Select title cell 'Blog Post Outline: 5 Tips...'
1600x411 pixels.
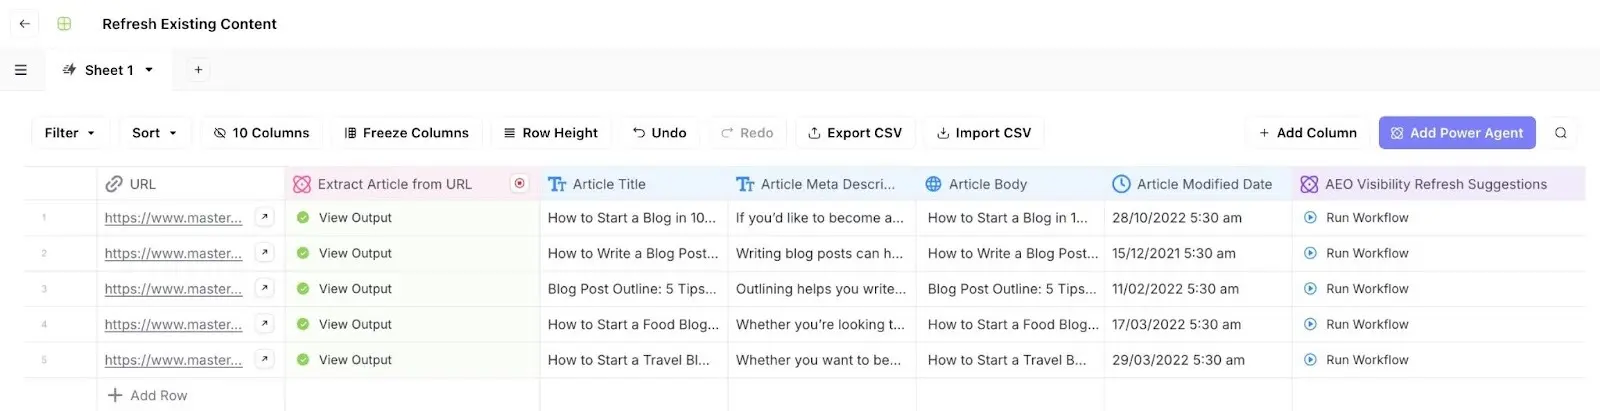point(634,289)
